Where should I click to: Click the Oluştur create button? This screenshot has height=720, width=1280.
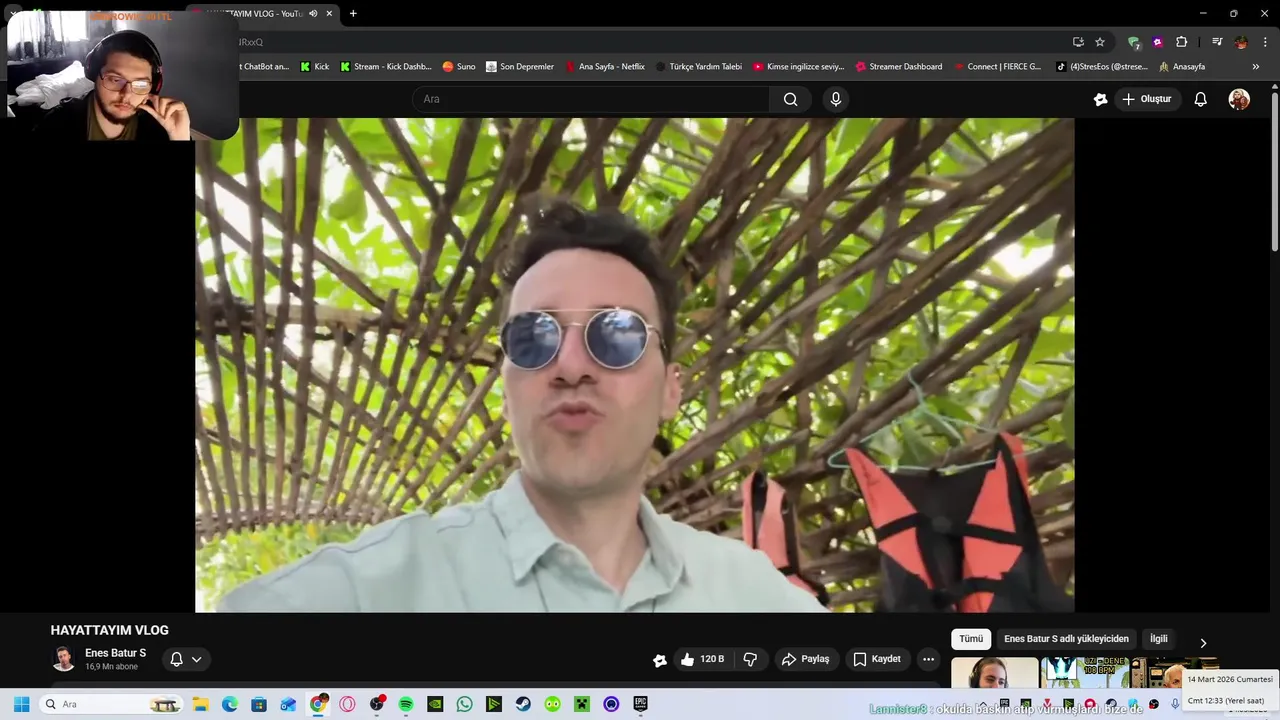coord(1146,99)
